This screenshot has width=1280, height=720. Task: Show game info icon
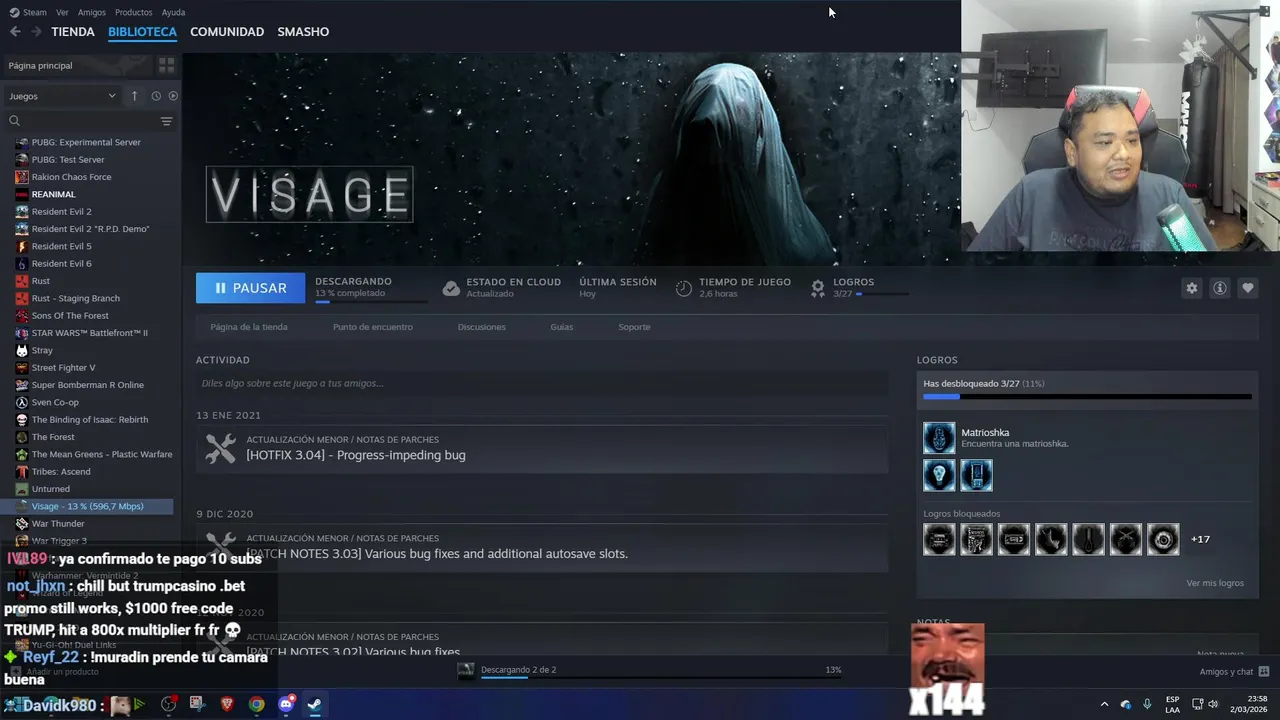pyautogui.click(x=1220, y=288)
